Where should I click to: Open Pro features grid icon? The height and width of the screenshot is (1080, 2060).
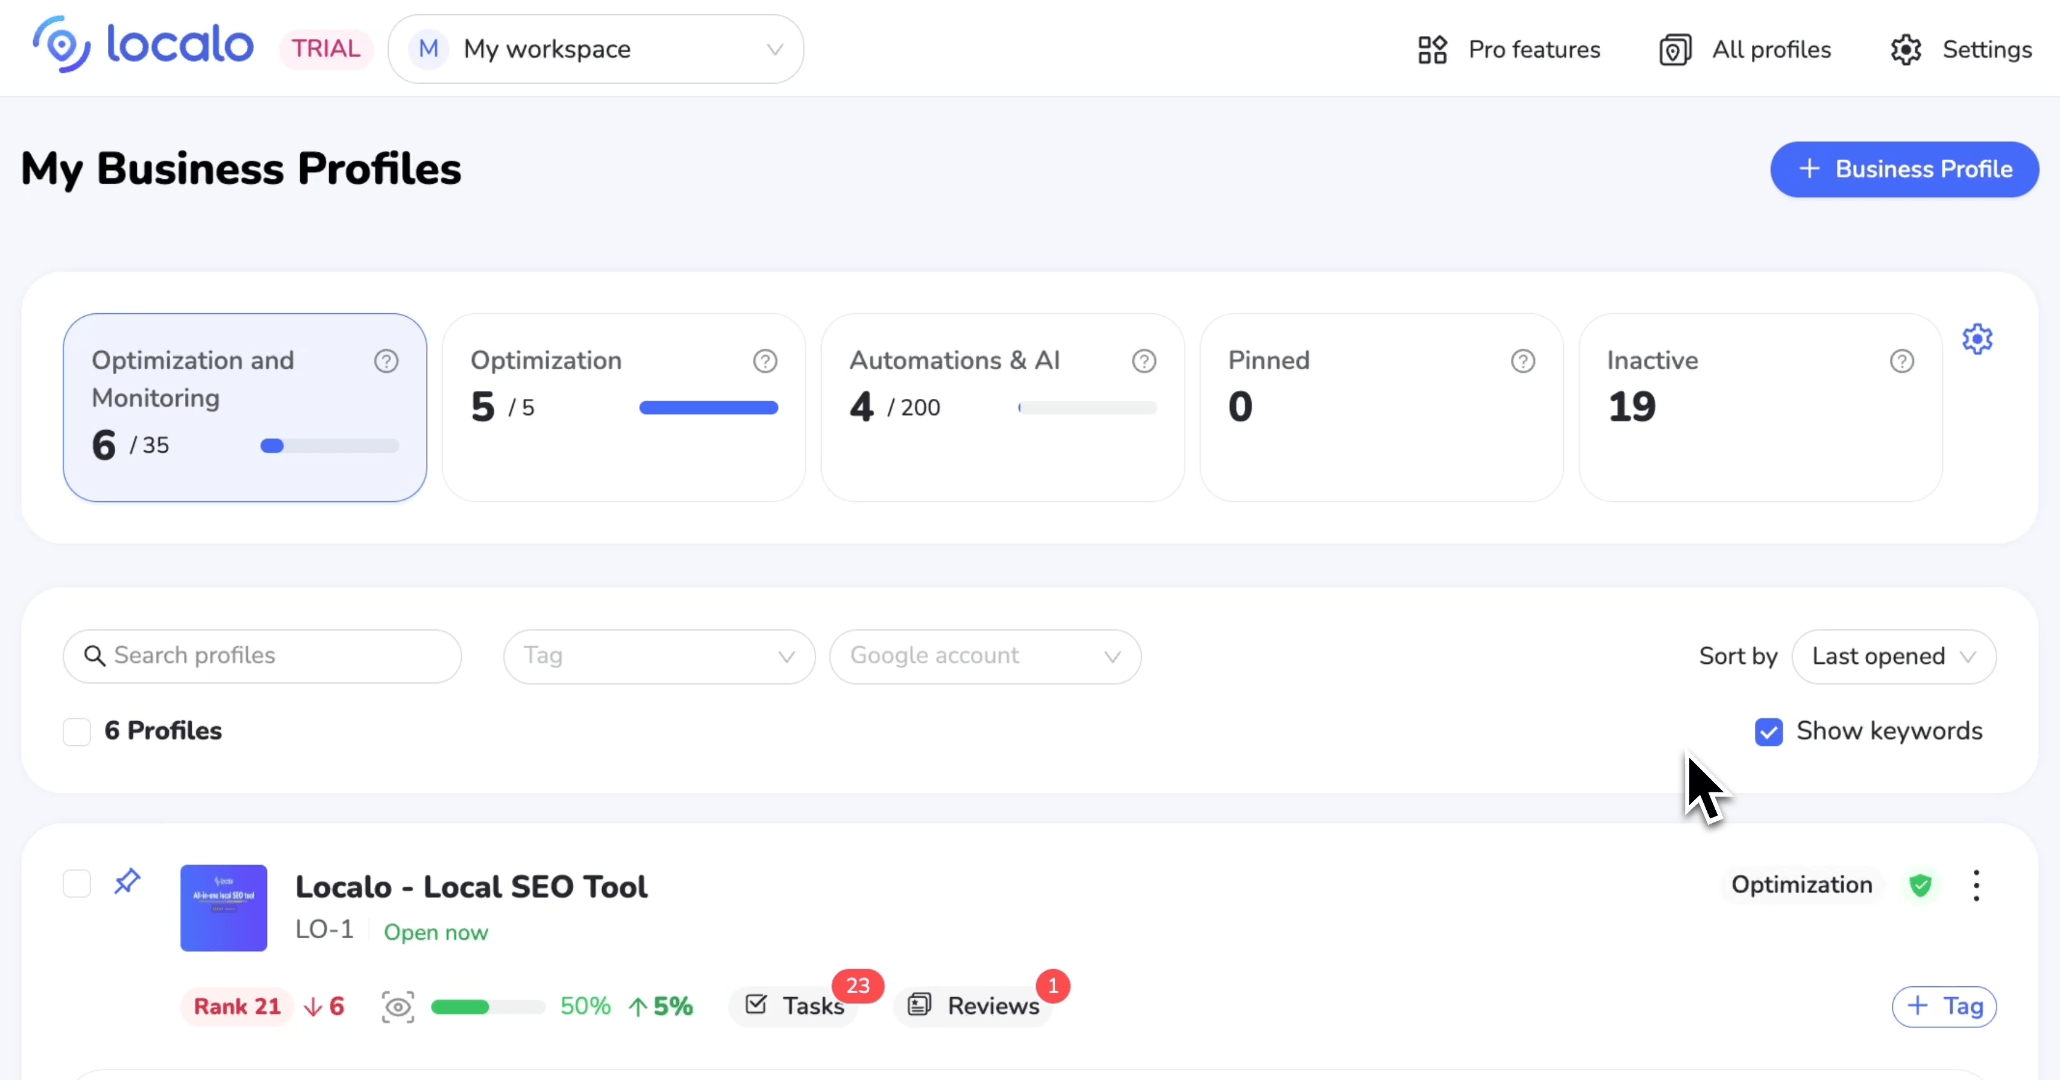tap(1432, 50)
